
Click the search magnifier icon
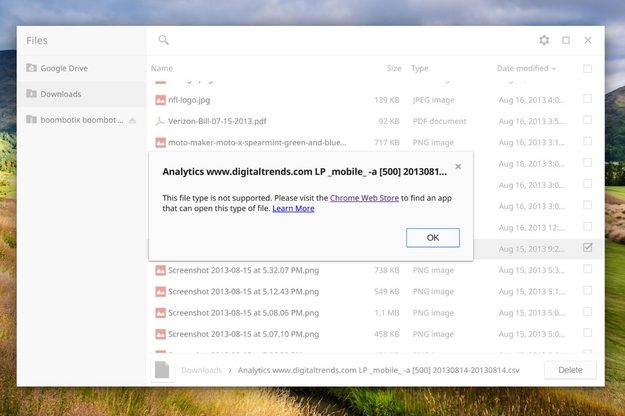pos(163,40)
